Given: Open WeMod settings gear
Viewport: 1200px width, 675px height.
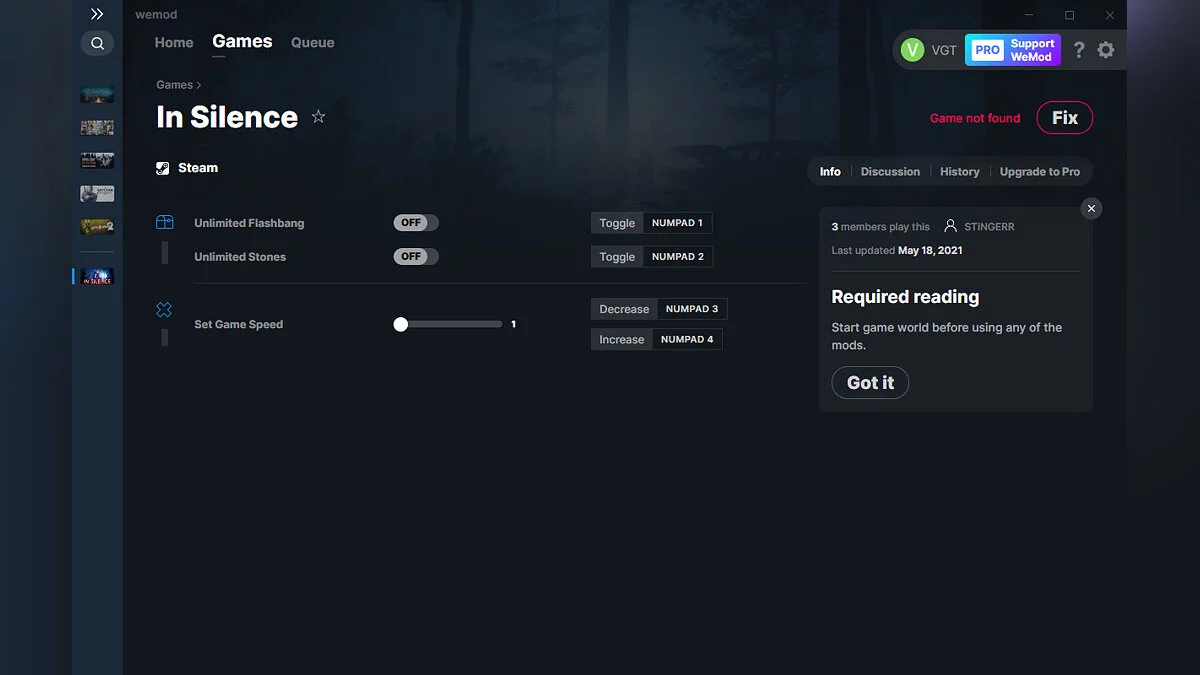Looking at the screenshot, I should pos(1106,49).
